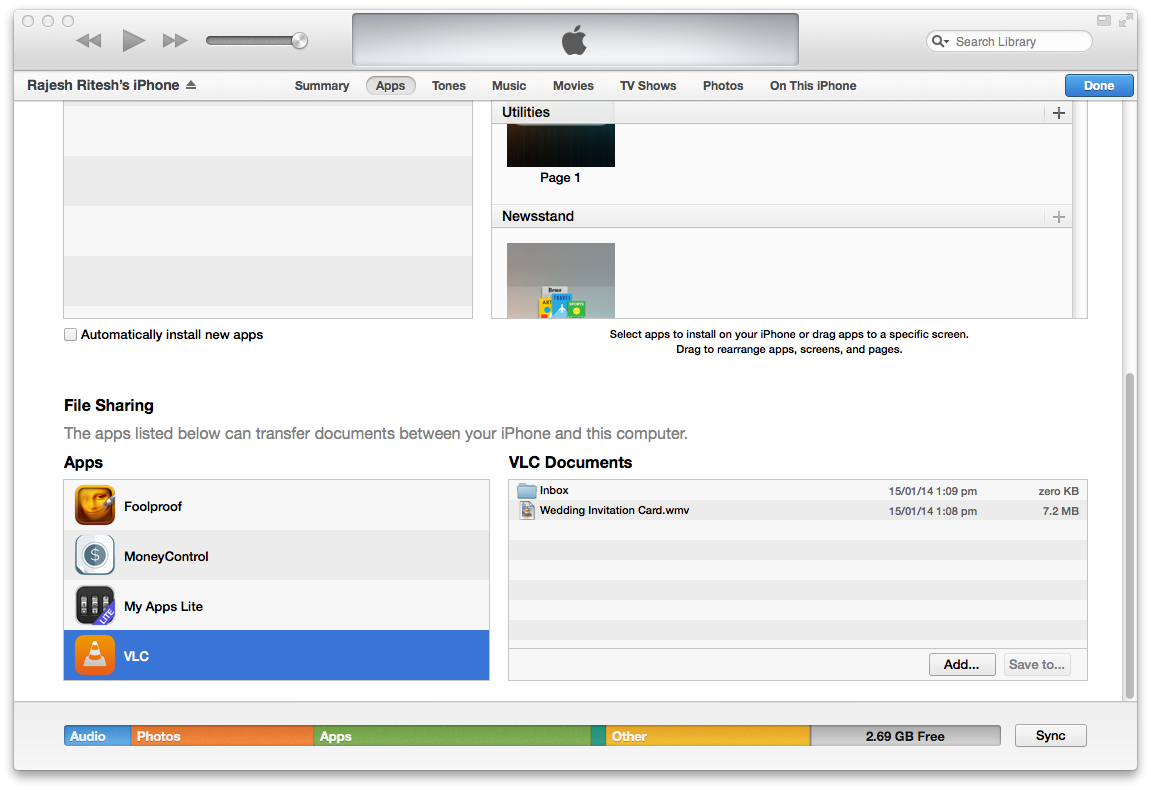
Task: Select the My Apps Lite icon
Action: click(x=95, y=605)
